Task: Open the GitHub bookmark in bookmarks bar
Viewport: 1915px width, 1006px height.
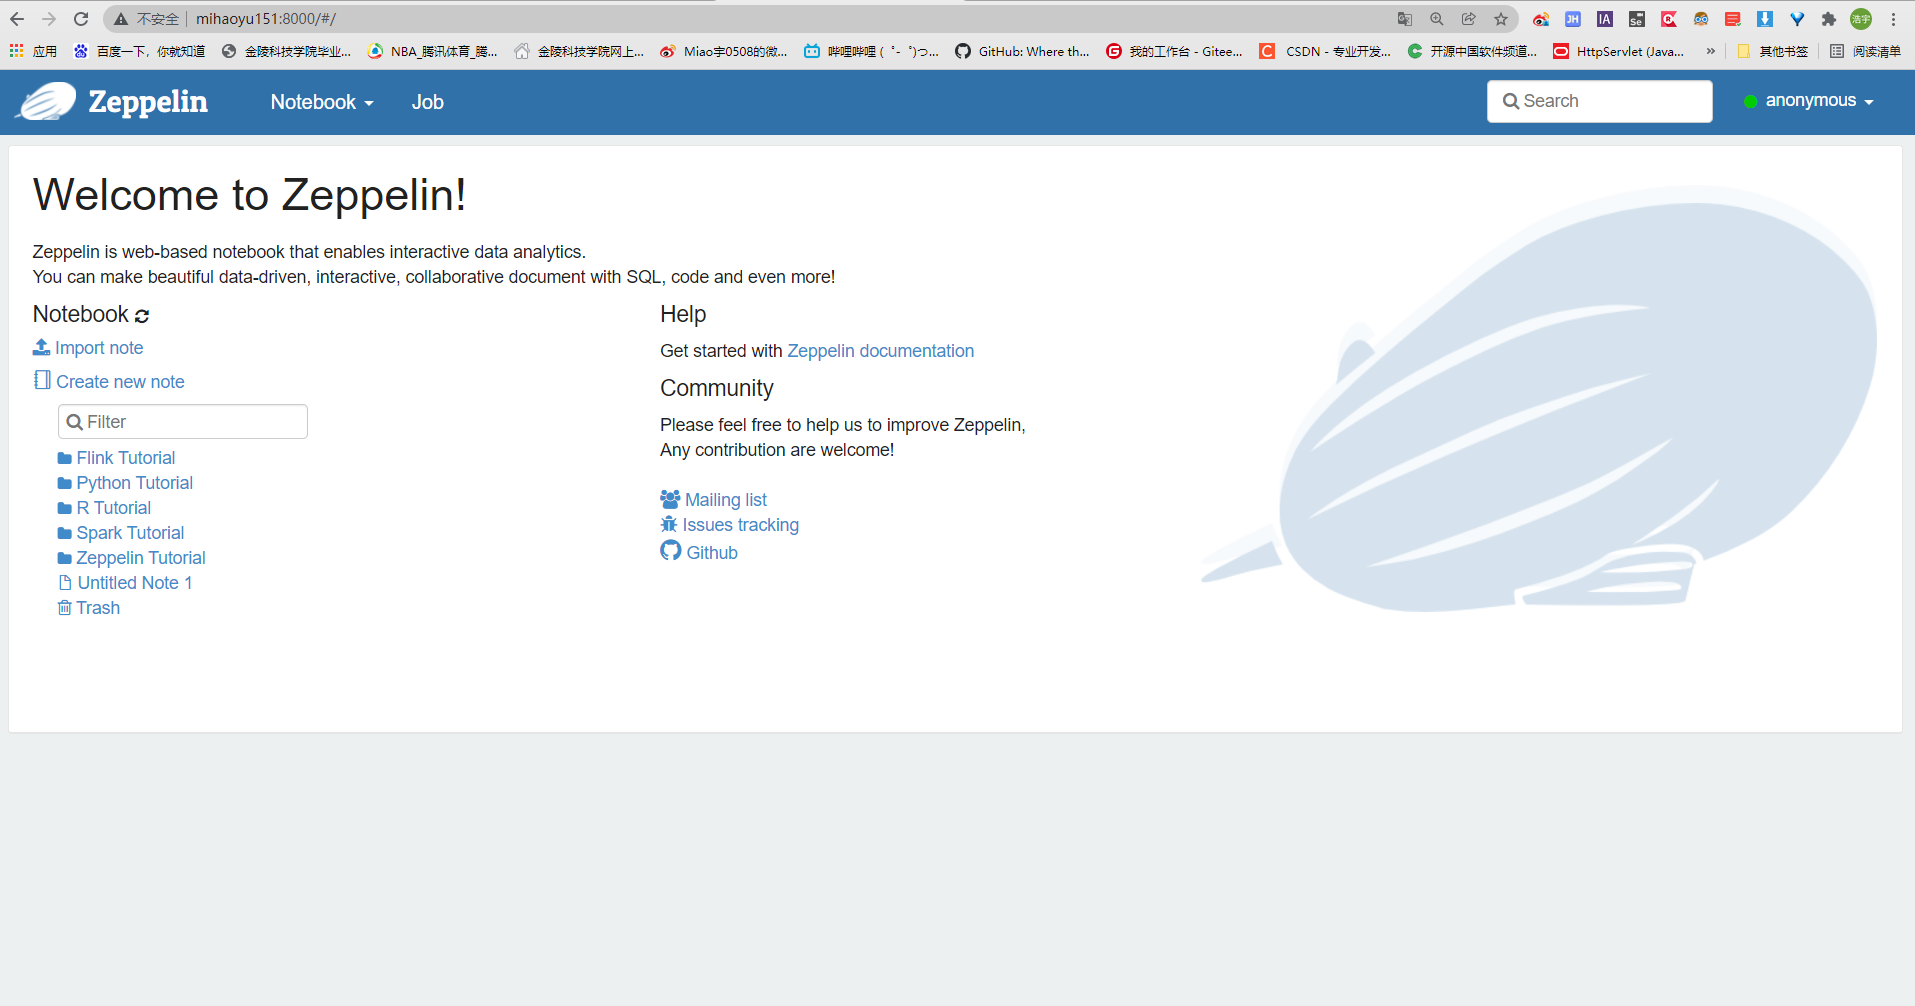Action: tap(1022, 51)
